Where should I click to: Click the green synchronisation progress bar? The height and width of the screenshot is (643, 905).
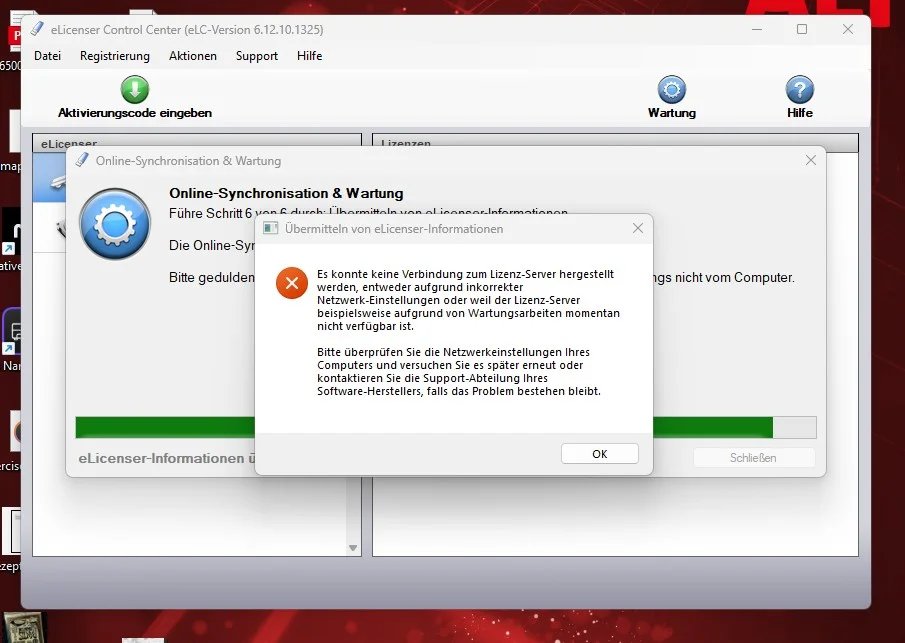point(446,428)
